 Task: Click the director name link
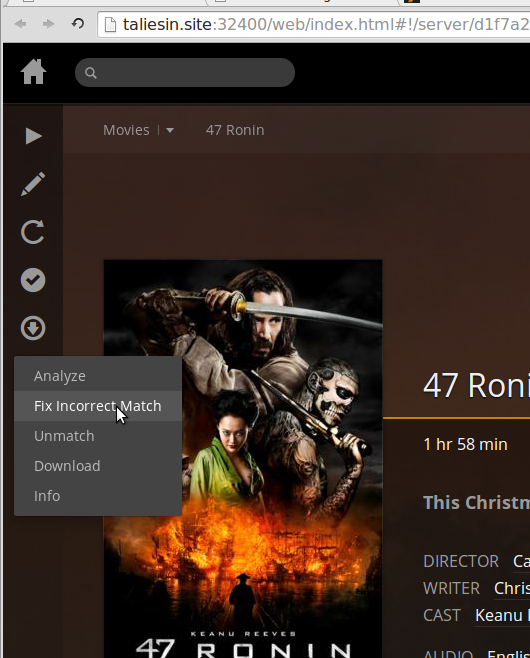(522, 561)
